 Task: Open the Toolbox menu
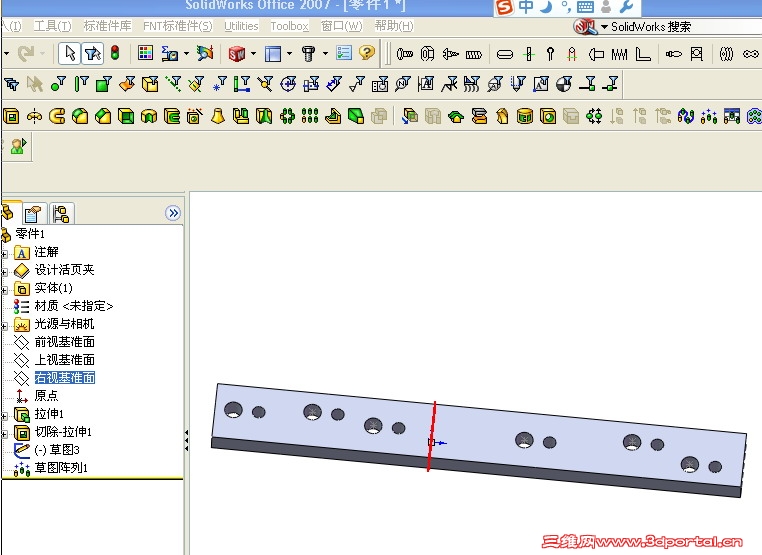coord(289,26)
